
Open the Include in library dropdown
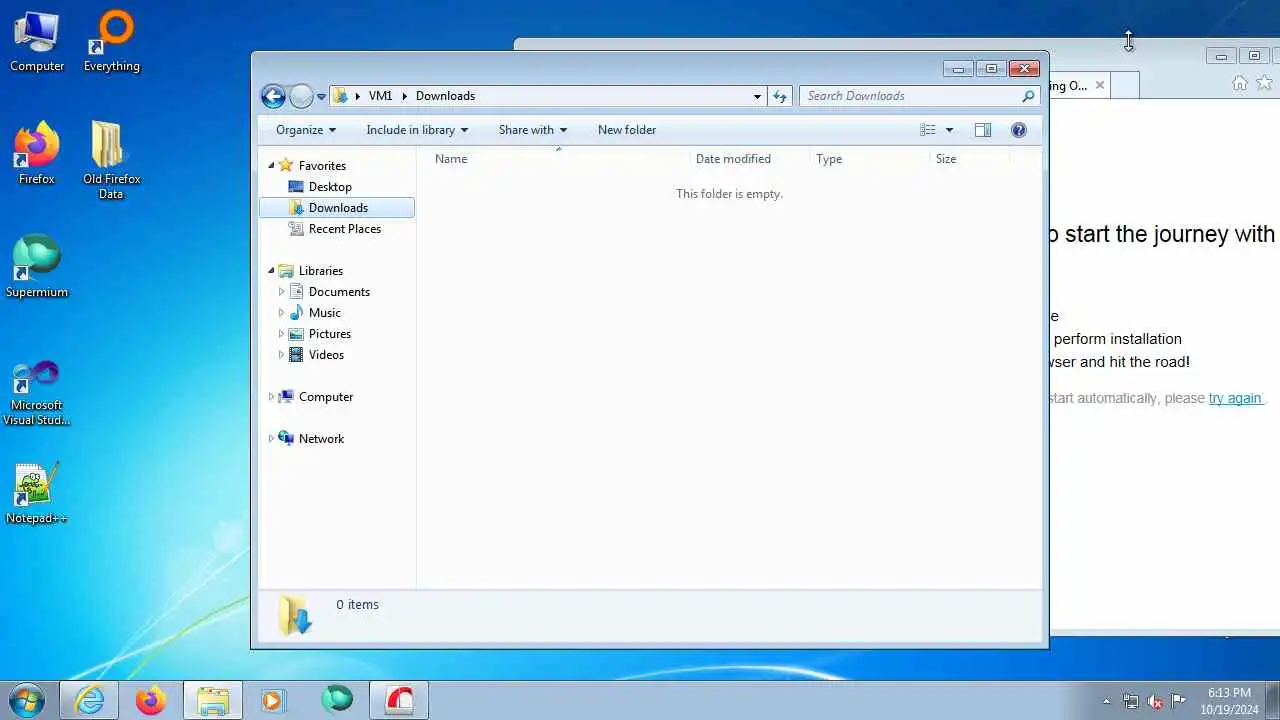tap(417, 130)
